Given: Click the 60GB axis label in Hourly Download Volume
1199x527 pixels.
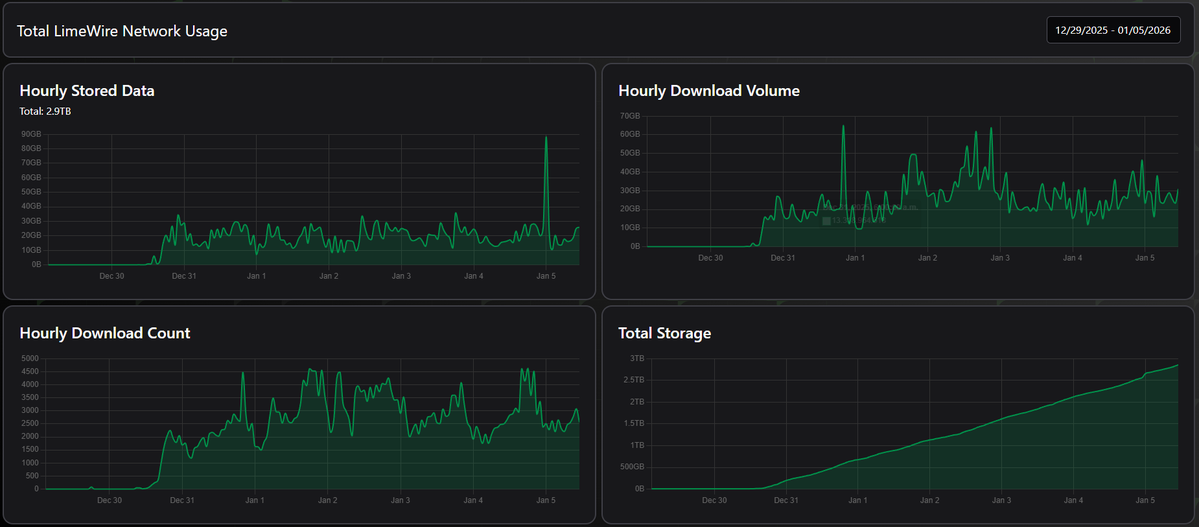Looking at the screenshot, I should [630, 135].
